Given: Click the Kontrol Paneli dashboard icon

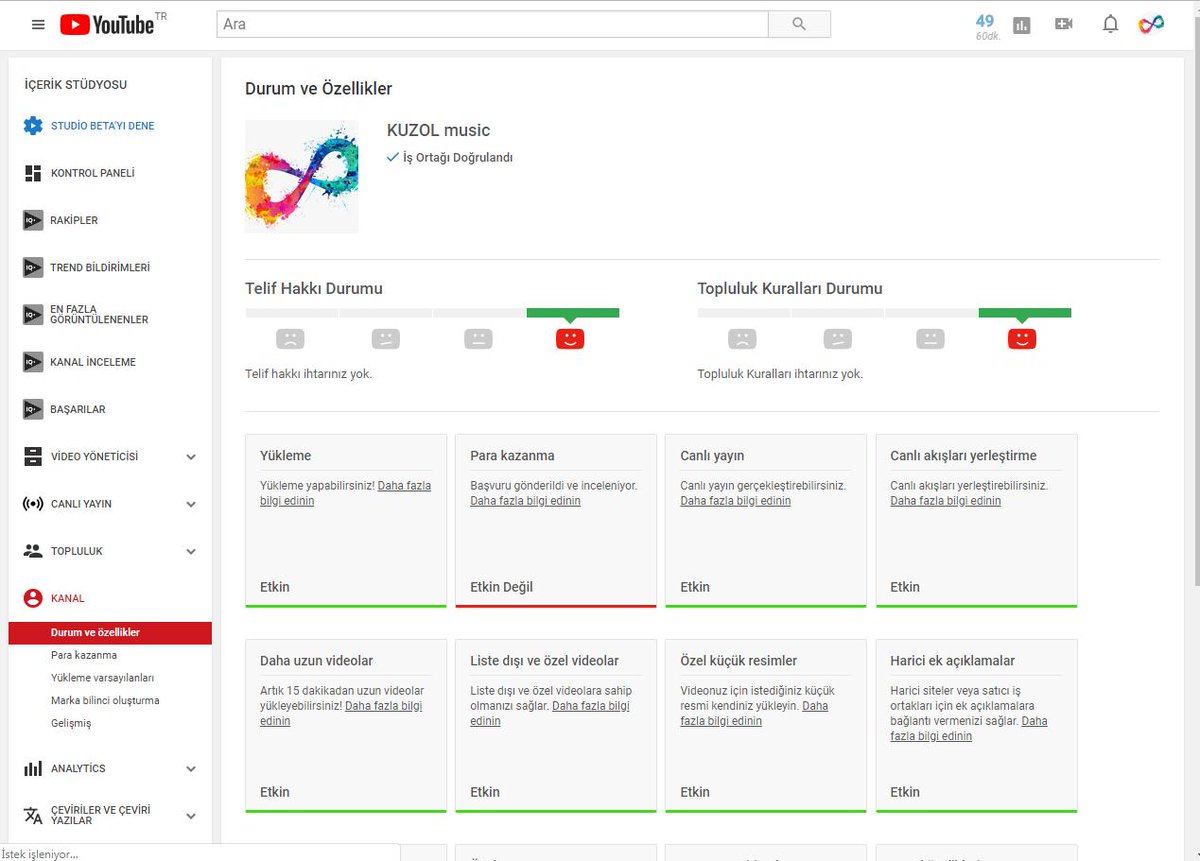Looking at the screenshot, I should [x=33, y=173].
